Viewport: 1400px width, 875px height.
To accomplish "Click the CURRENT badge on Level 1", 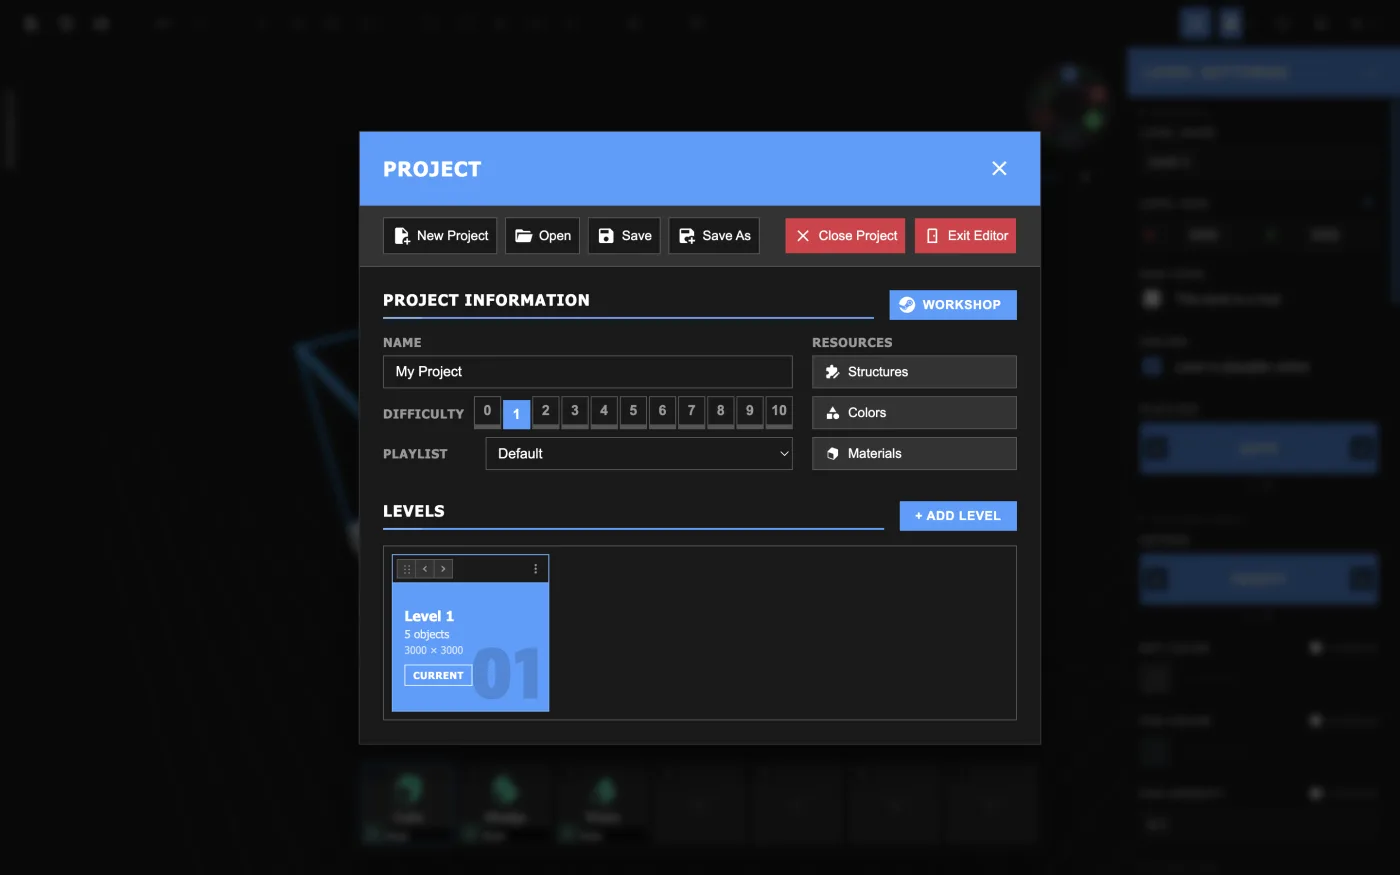I will click(x=438, y=676).
